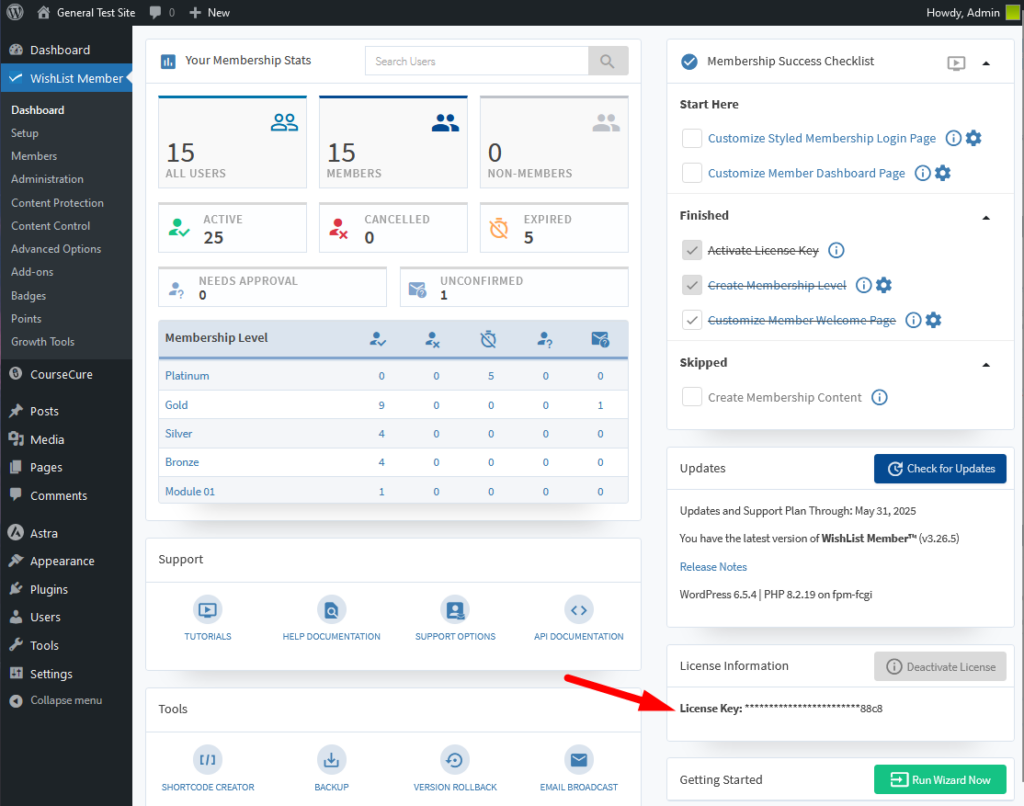Check the Customize Member Dashboard Page checkbox

[691, 173]
